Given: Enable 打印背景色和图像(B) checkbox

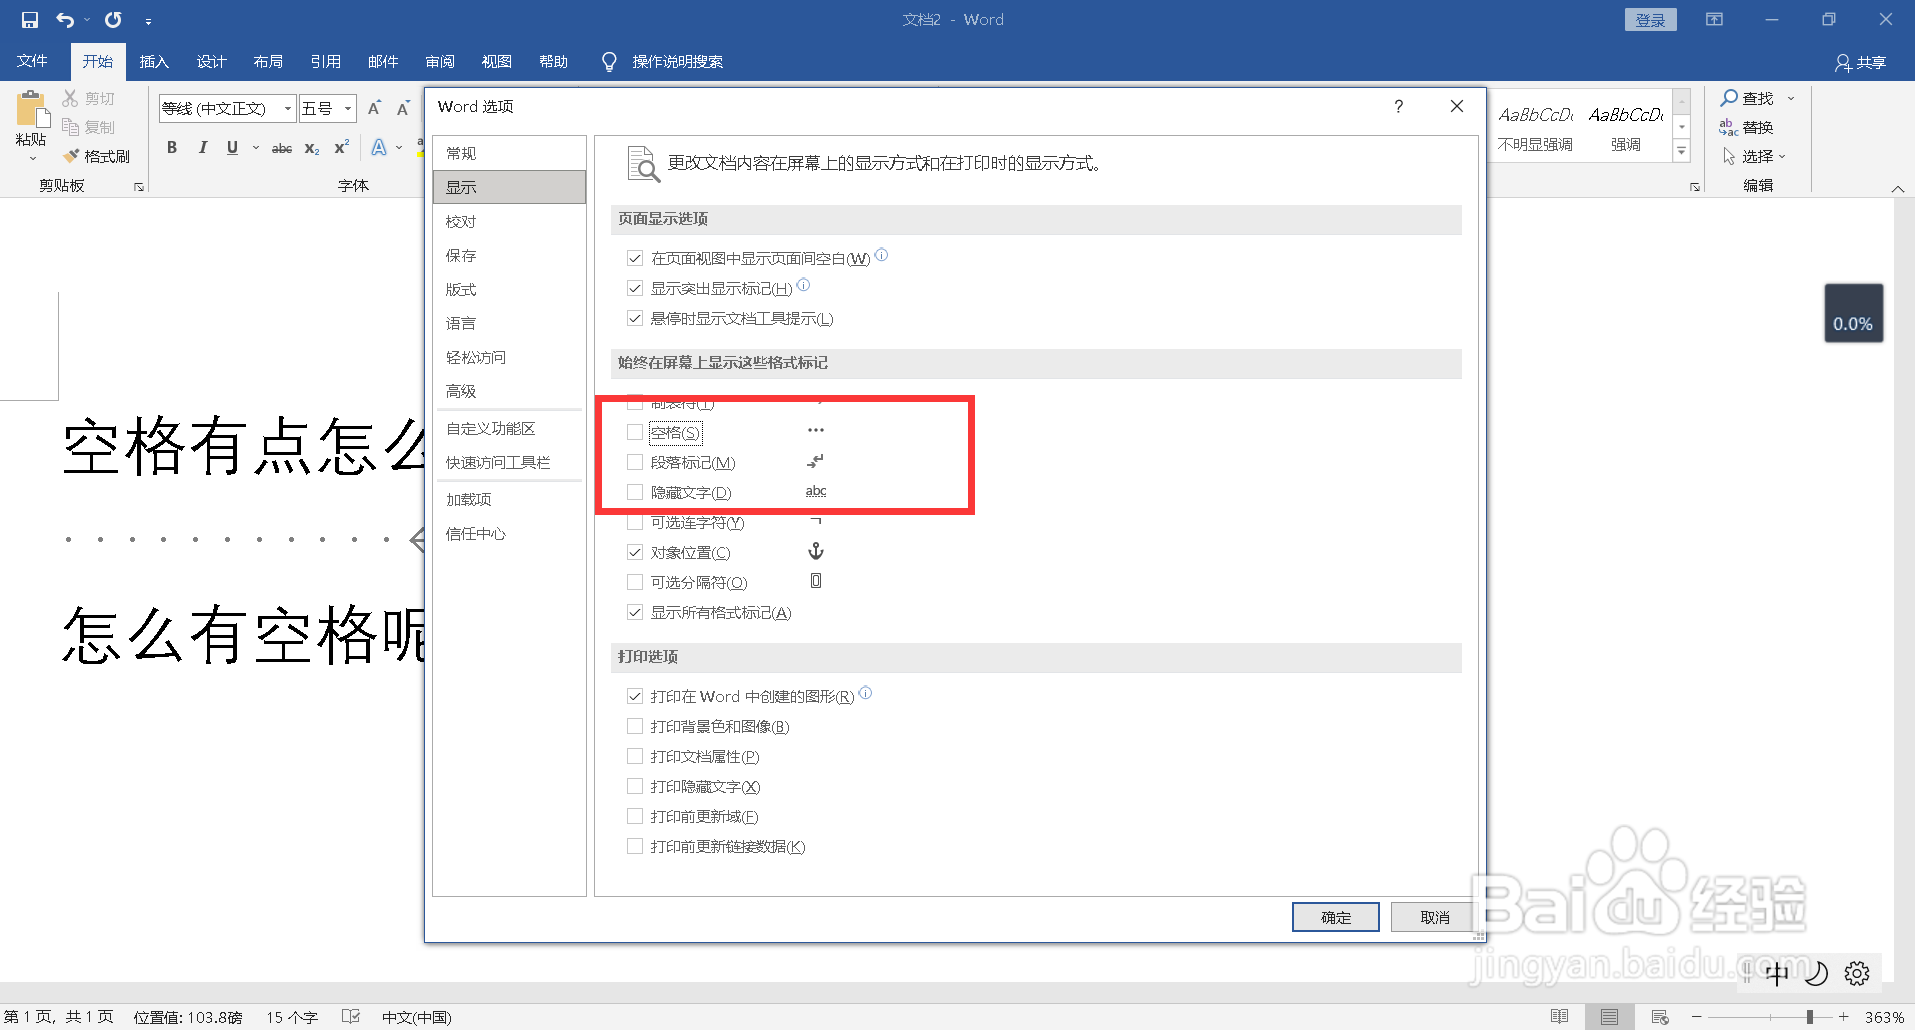Looking at the screenshot, I should [634, 726].
